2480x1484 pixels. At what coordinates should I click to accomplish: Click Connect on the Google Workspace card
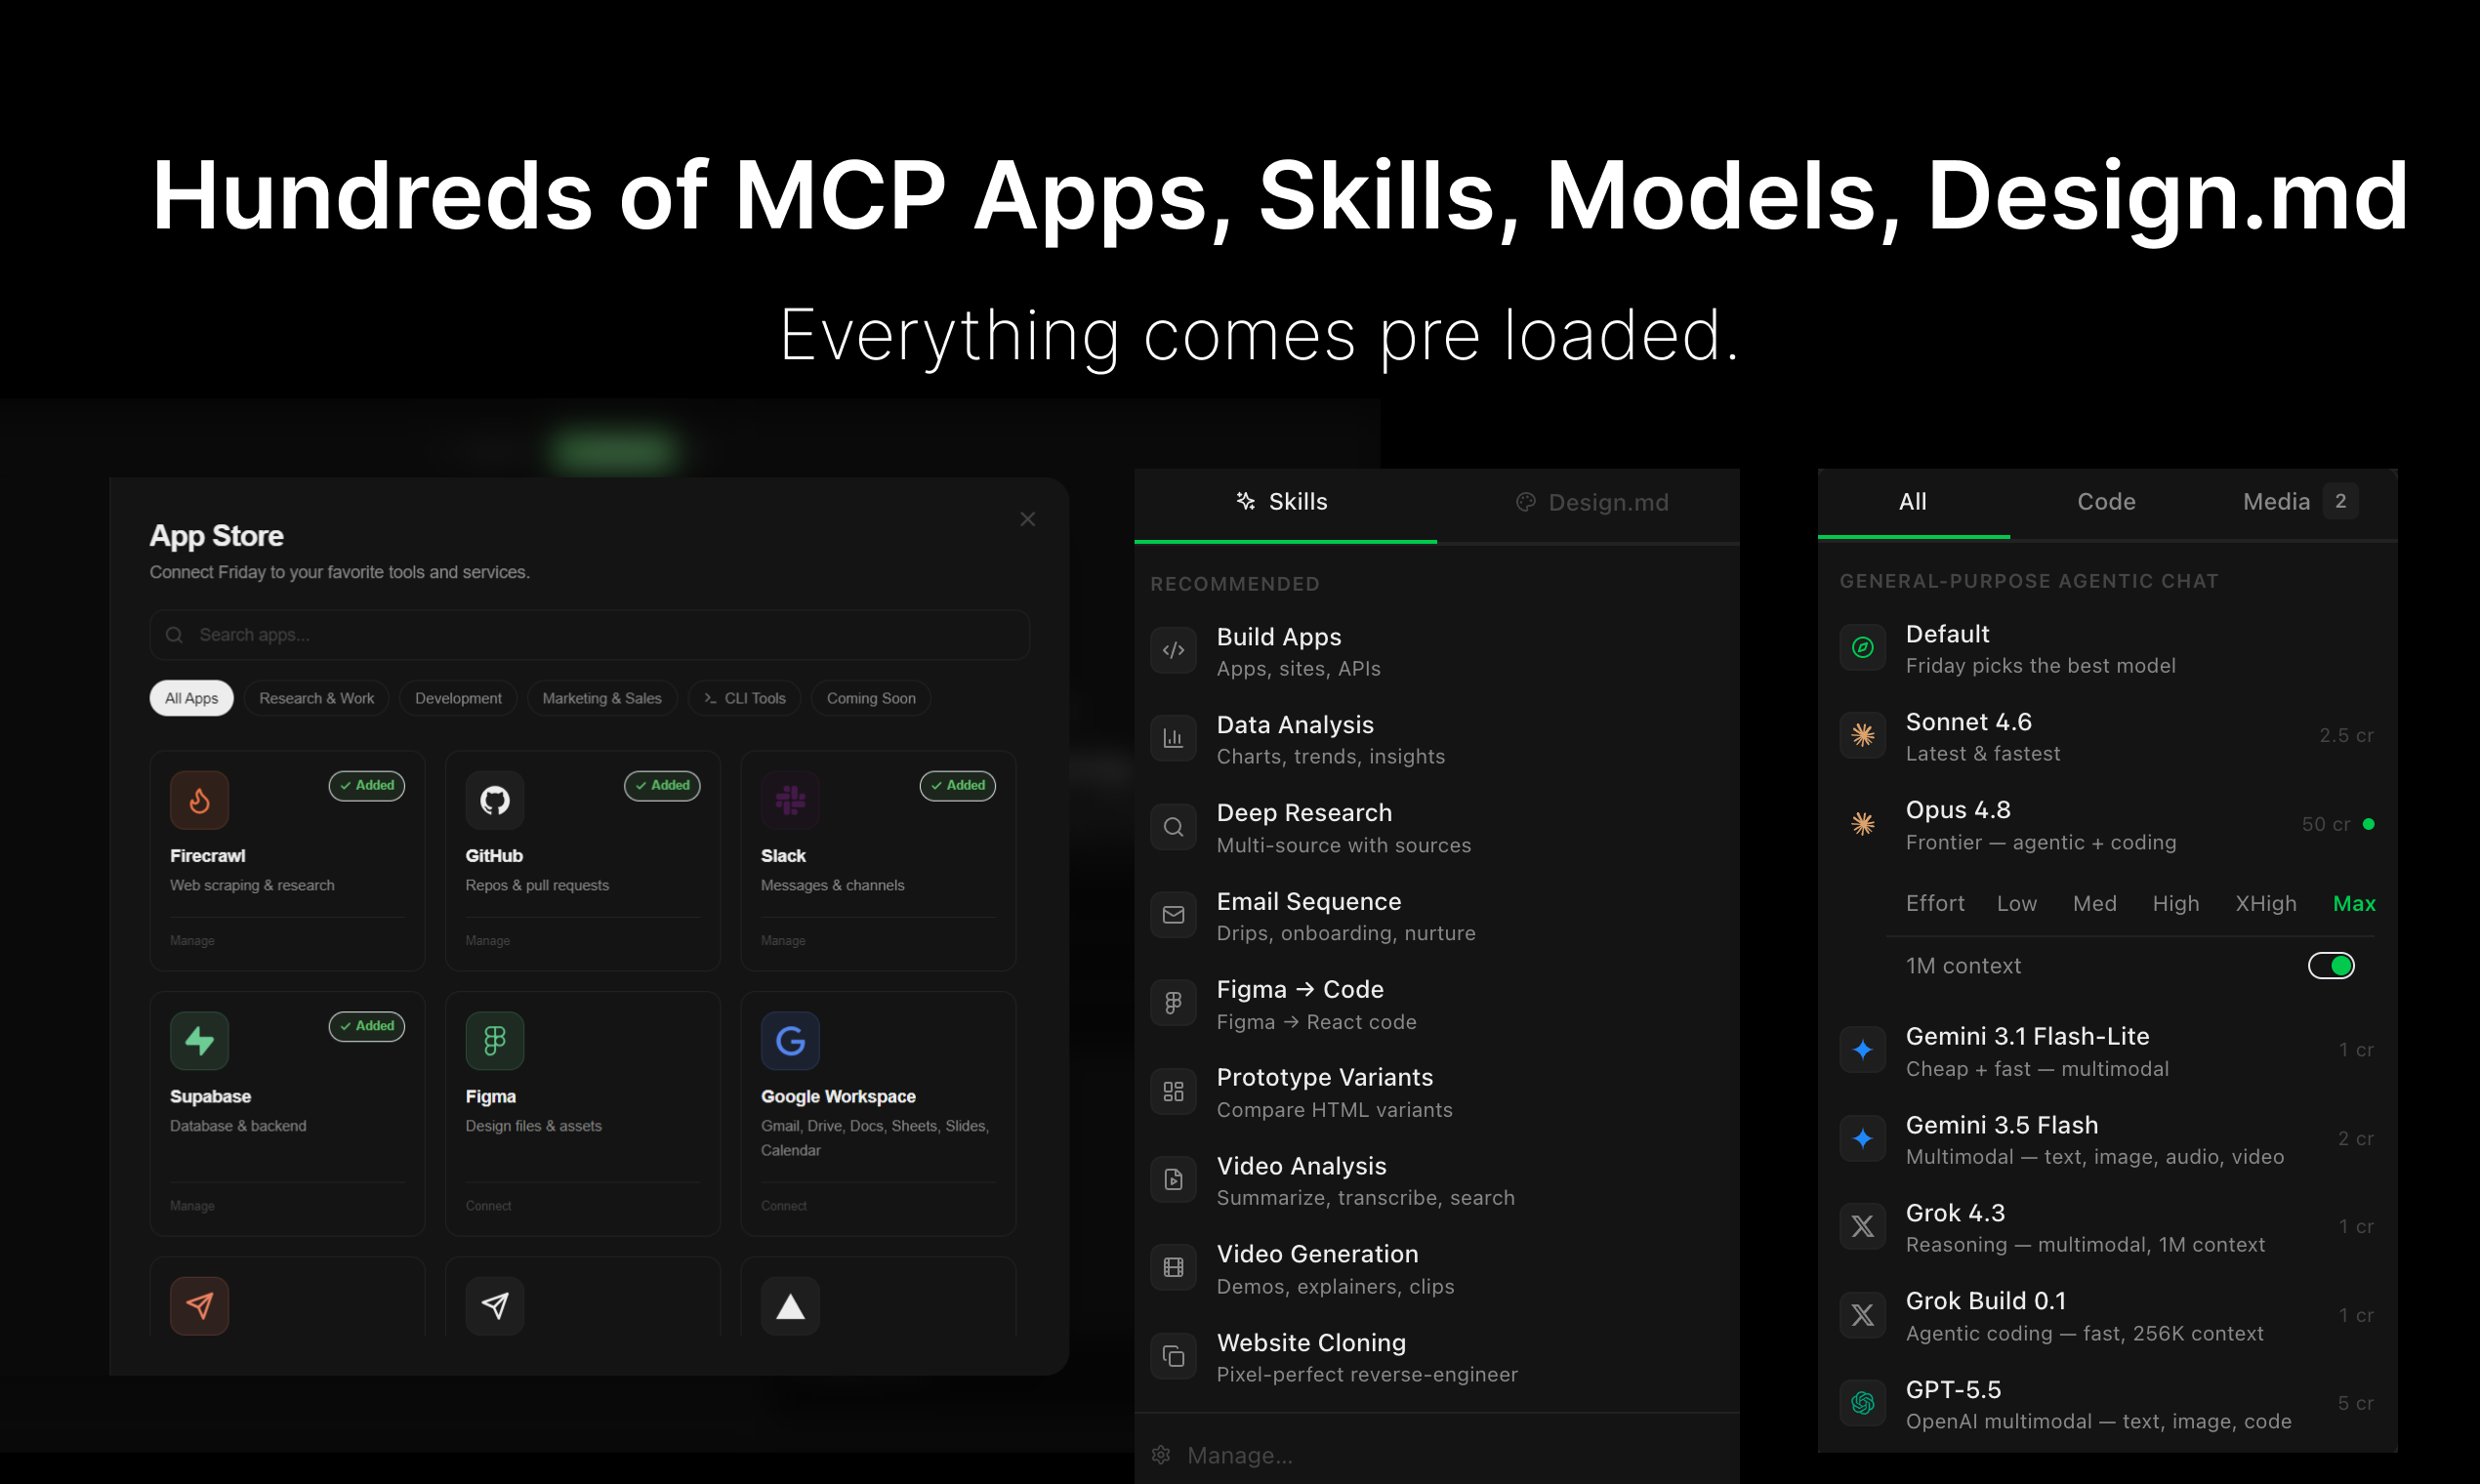click(784, 1206)
